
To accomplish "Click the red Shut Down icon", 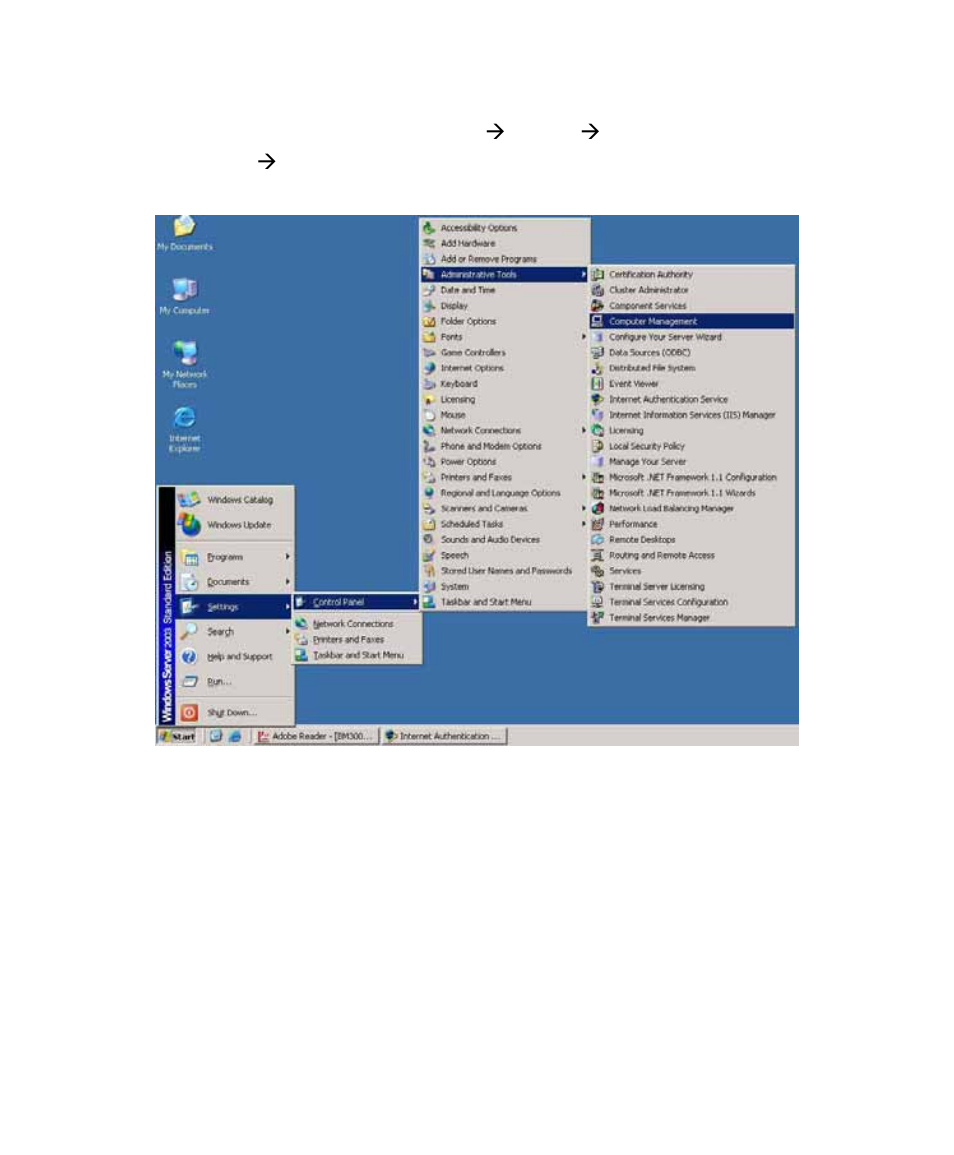I will pos(189,712).
